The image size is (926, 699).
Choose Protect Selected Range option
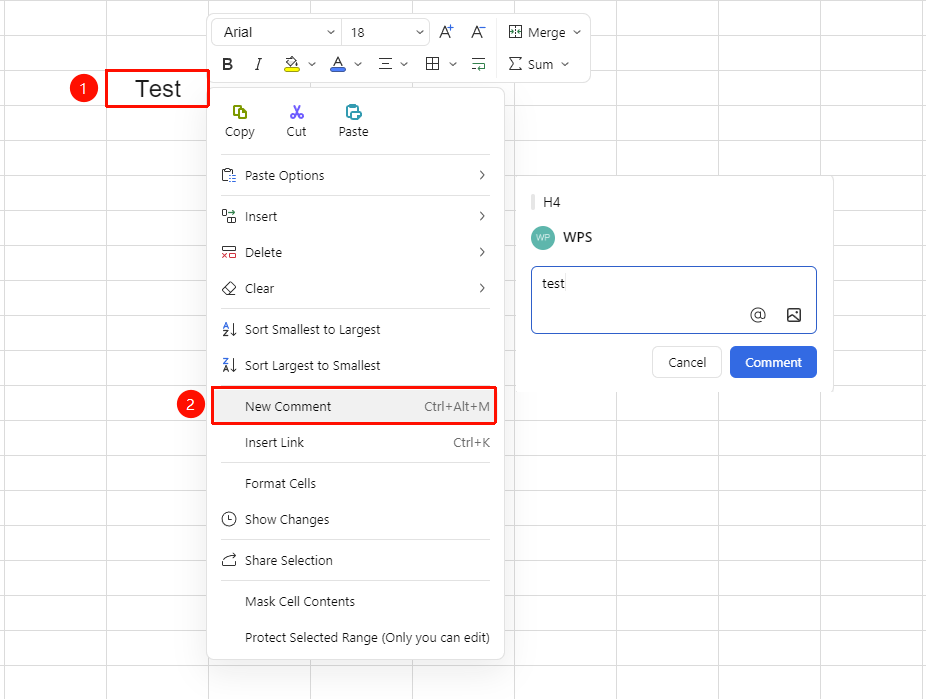point(356,638)
